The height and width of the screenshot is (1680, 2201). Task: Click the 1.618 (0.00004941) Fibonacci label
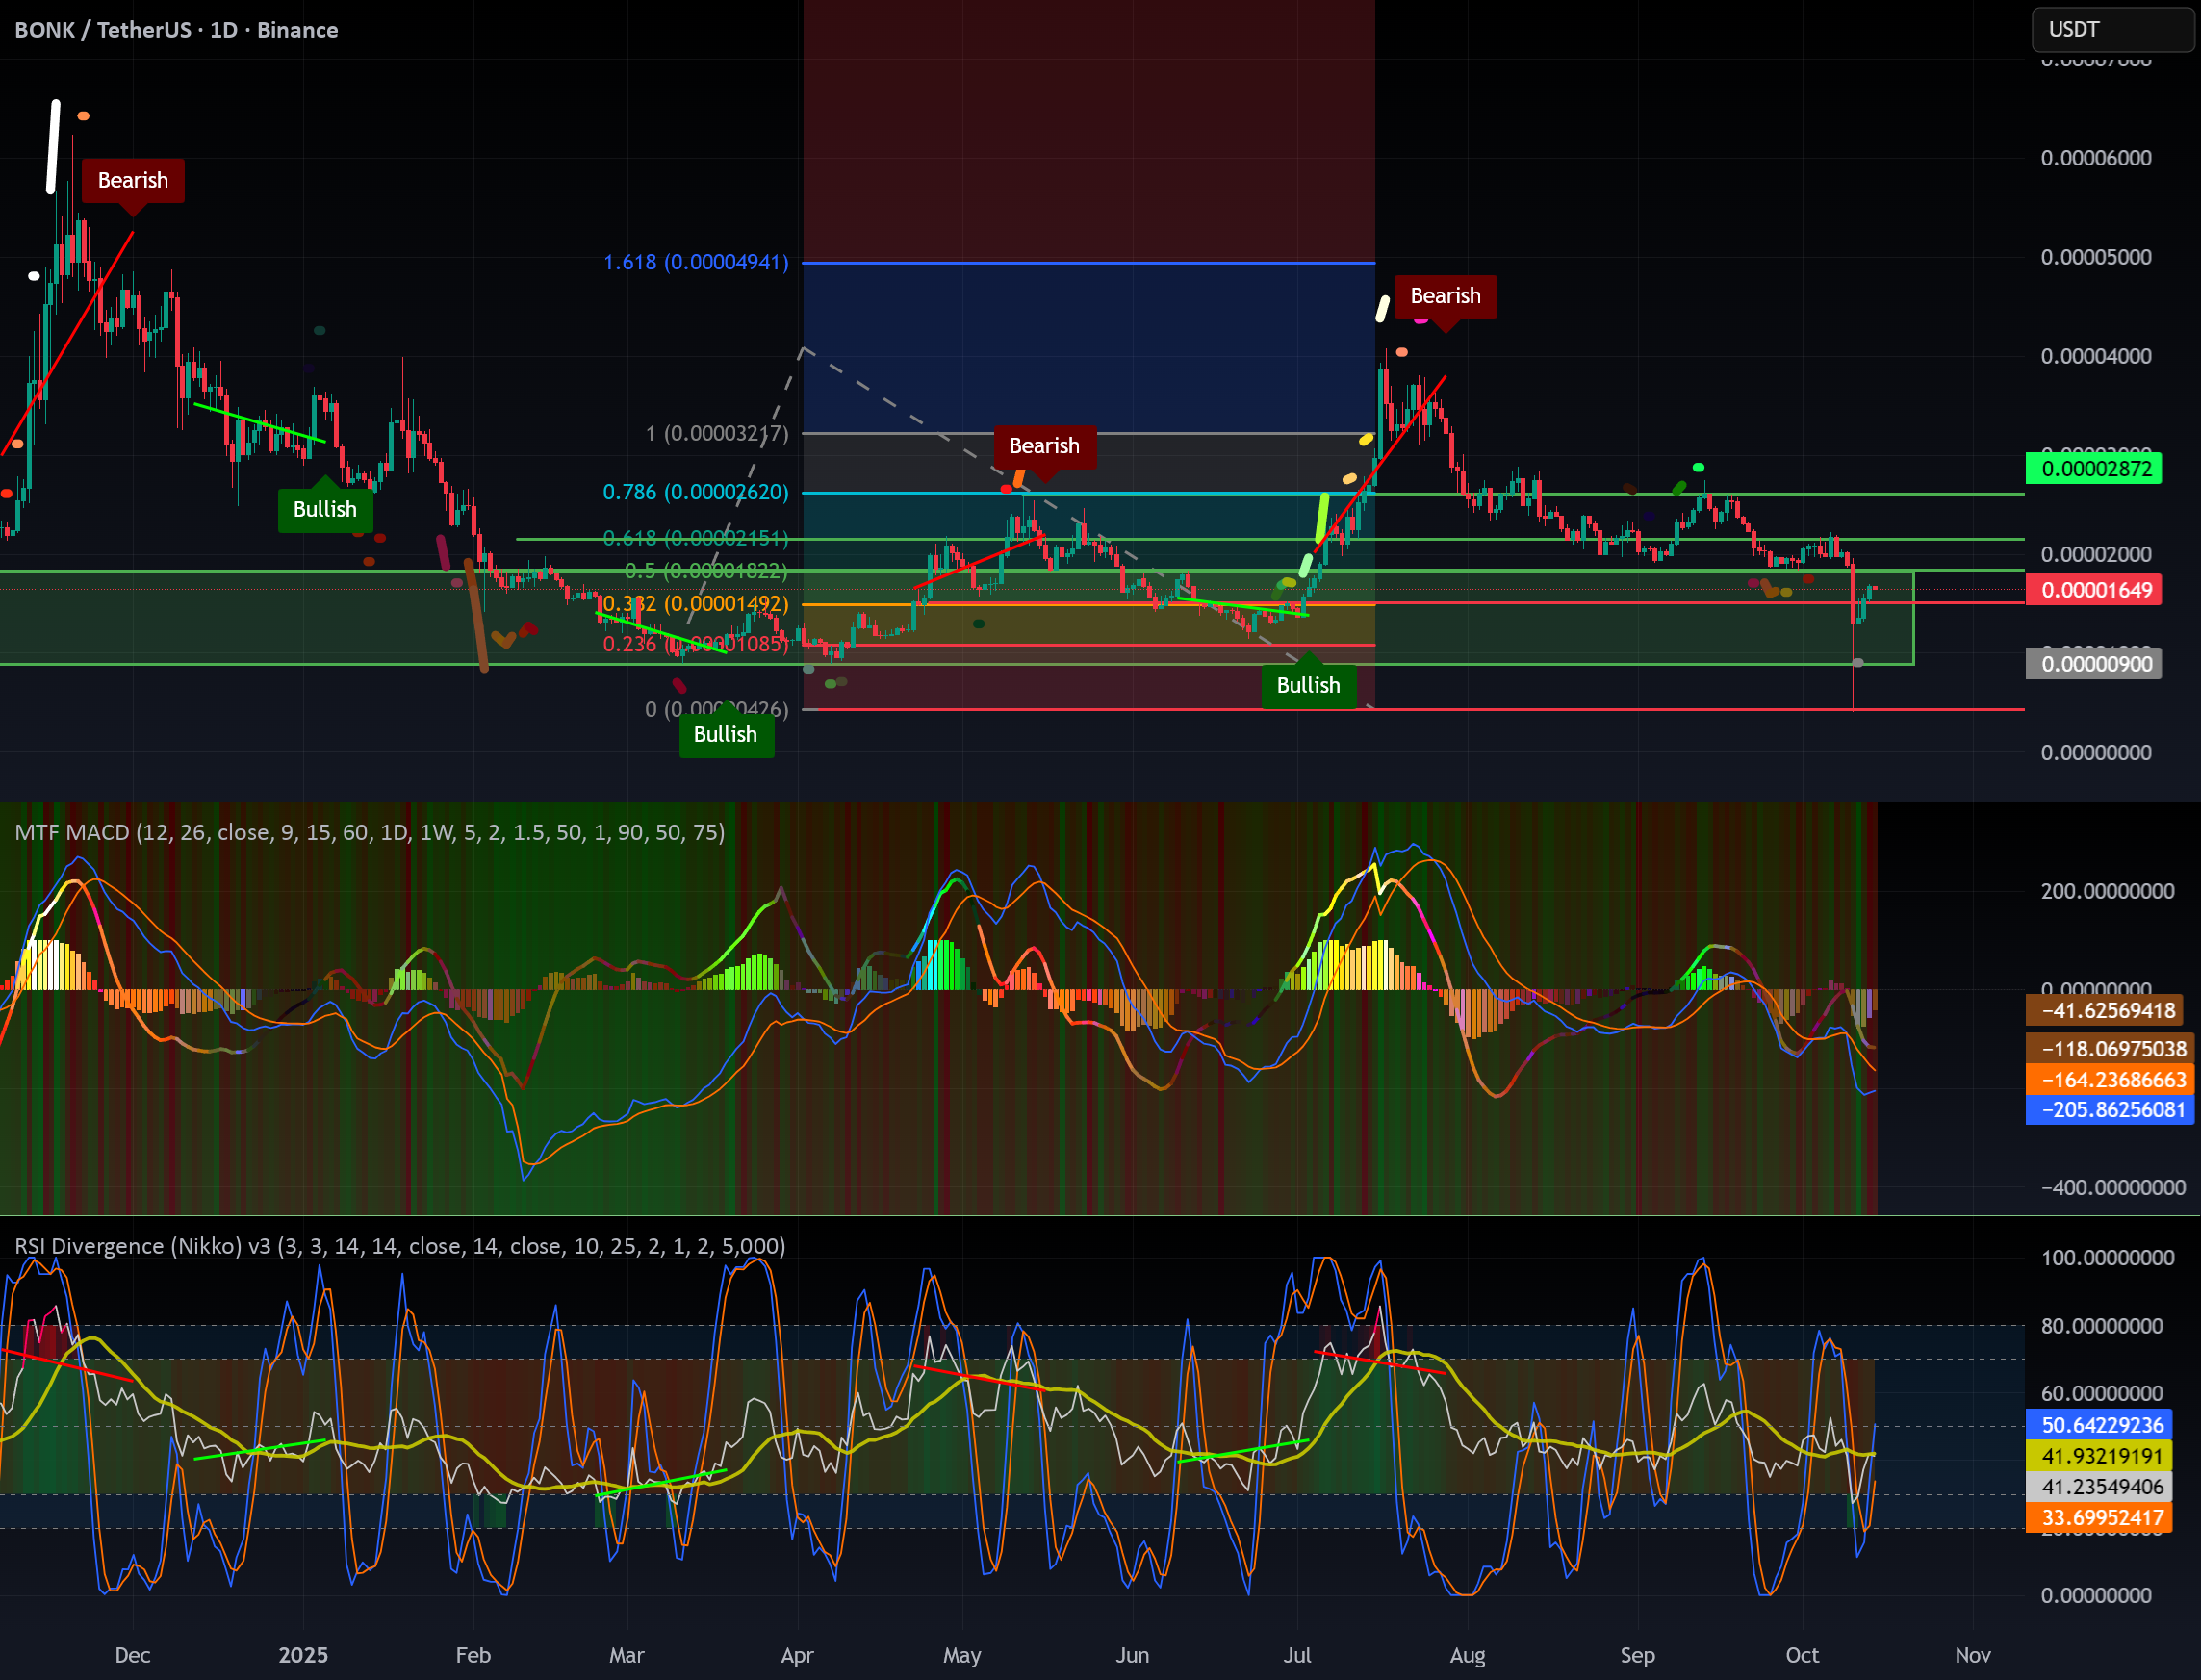[x=696, y=262]
